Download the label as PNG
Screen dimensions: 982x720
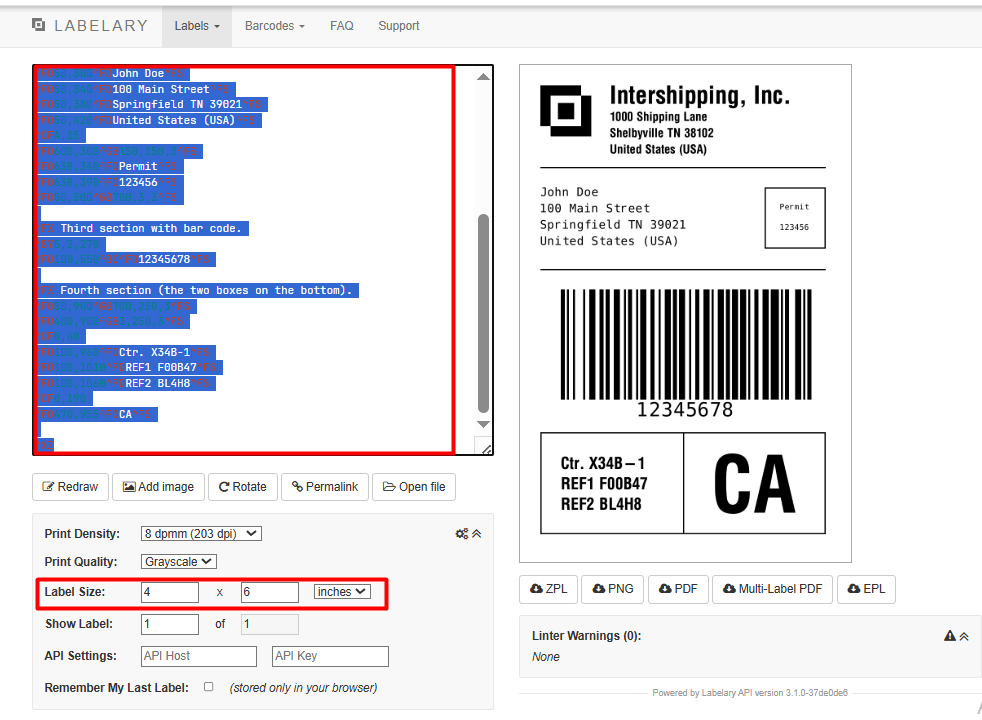click(x=612, y=589)
